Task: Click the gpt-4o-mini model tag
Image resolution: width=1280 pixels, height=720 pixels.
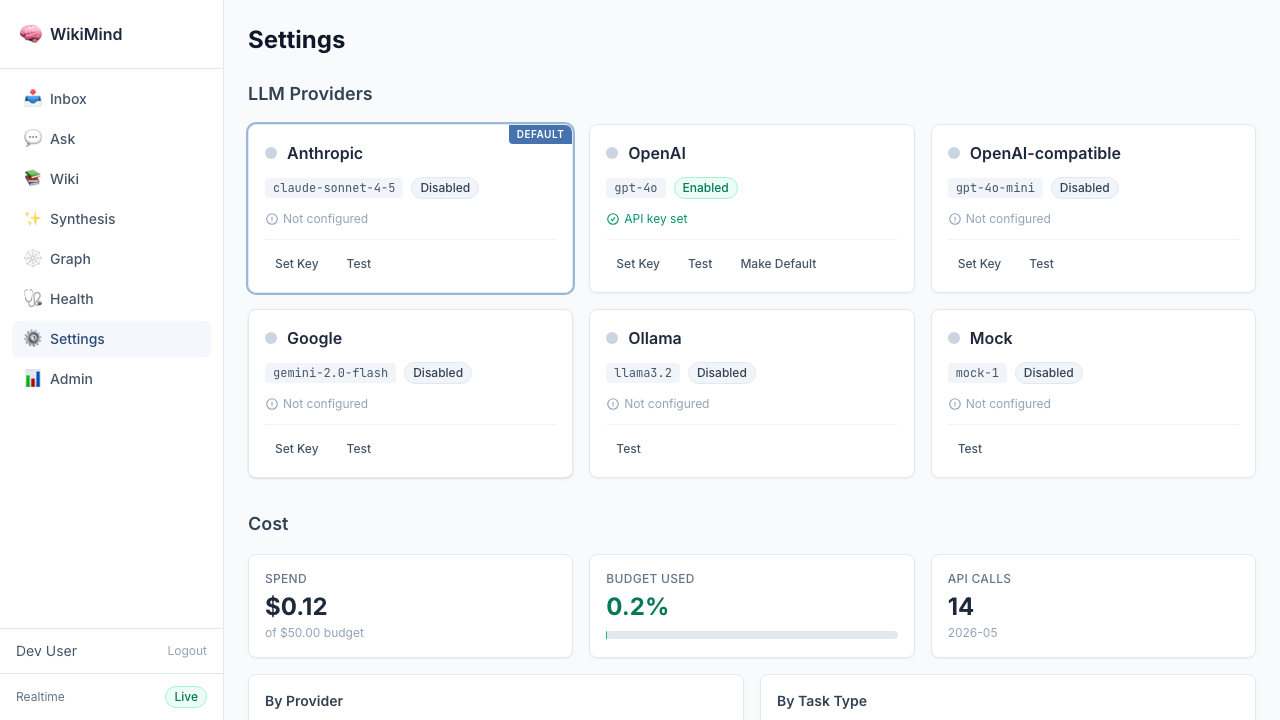Action: (x=995, y=188)
